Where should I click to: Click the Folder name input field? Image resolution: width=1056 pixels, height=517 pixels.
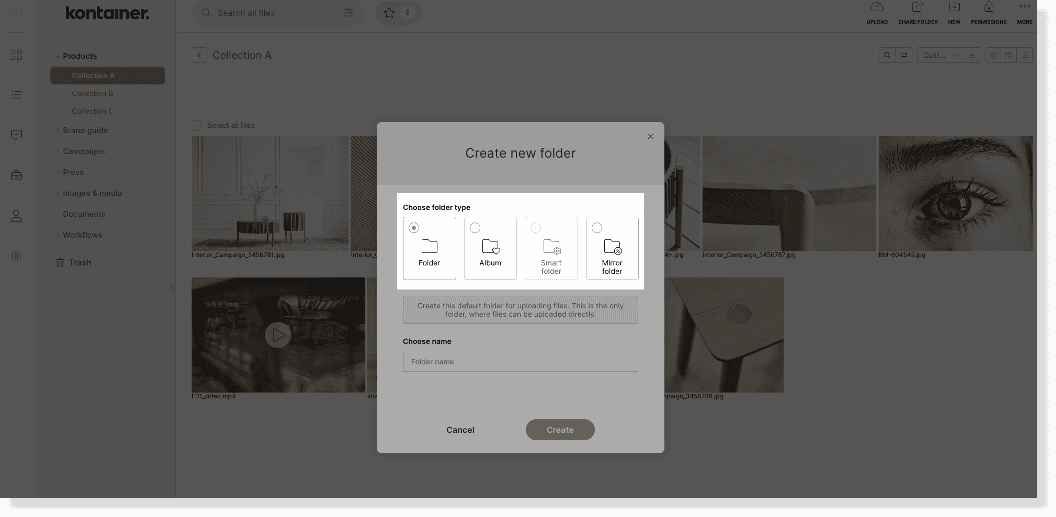coord(520,361)
